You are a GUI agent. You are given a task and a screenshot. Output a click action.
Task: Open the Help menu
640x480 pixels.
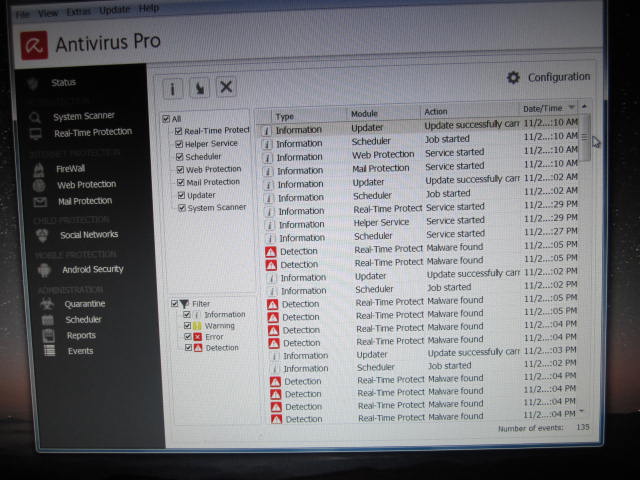(x=149, y=8)
